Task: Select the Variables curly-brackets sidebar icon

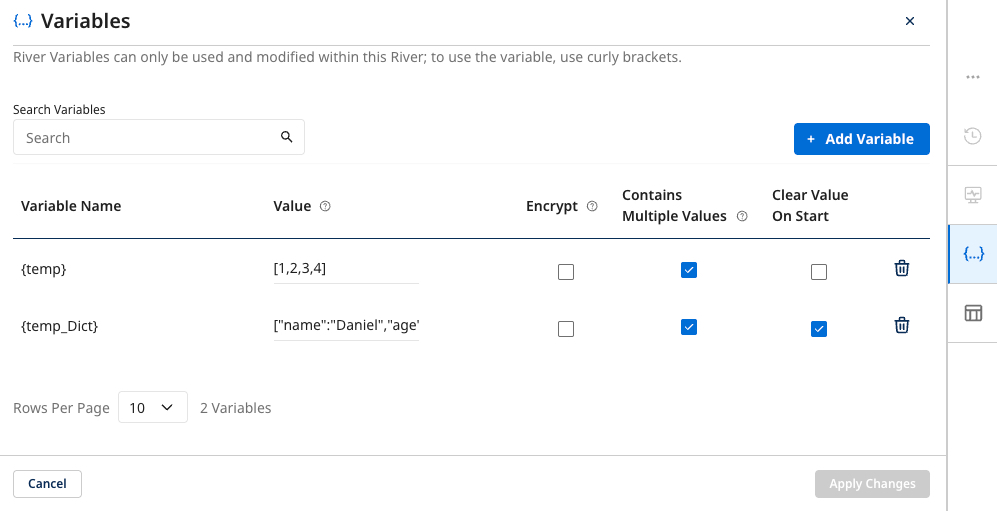Action: (972, 254)
